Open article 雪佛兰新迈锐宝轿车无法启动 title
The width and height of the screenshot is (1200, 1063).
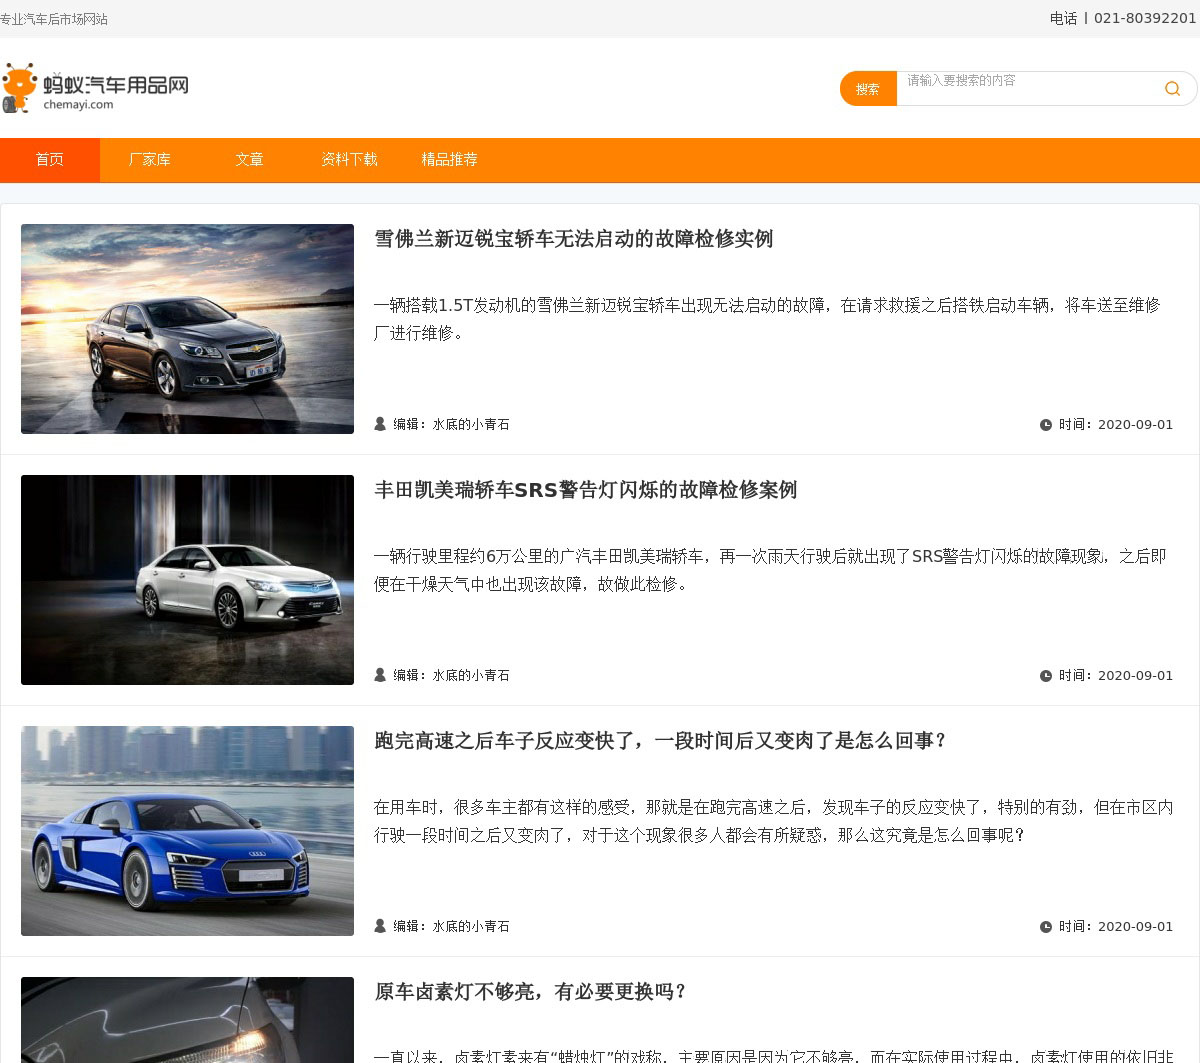click(573, 239)
